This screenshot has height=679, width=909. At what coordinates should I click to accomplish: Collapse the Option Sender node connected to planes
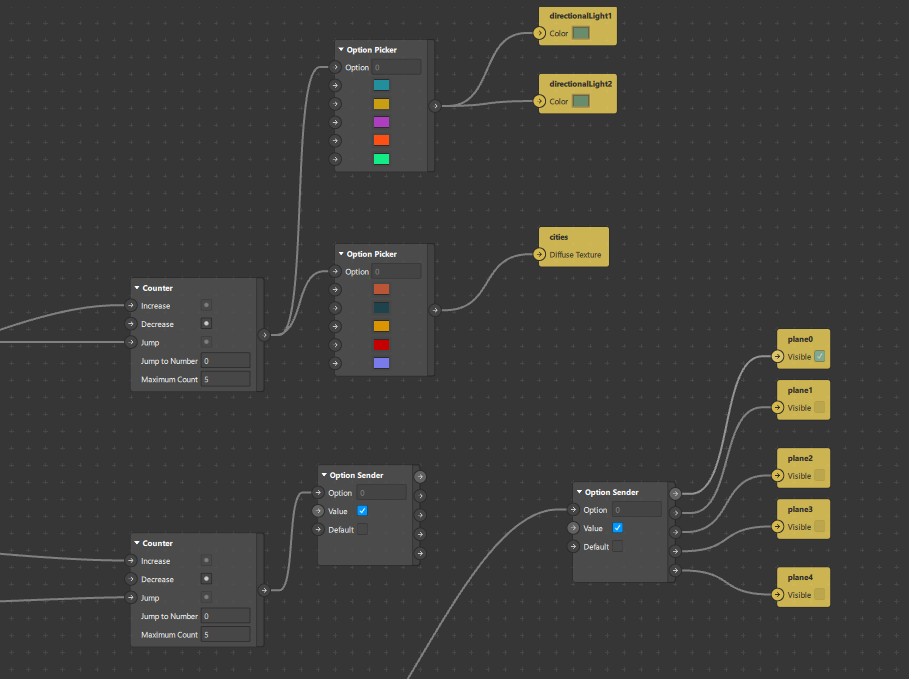click(x=579, y=492)
